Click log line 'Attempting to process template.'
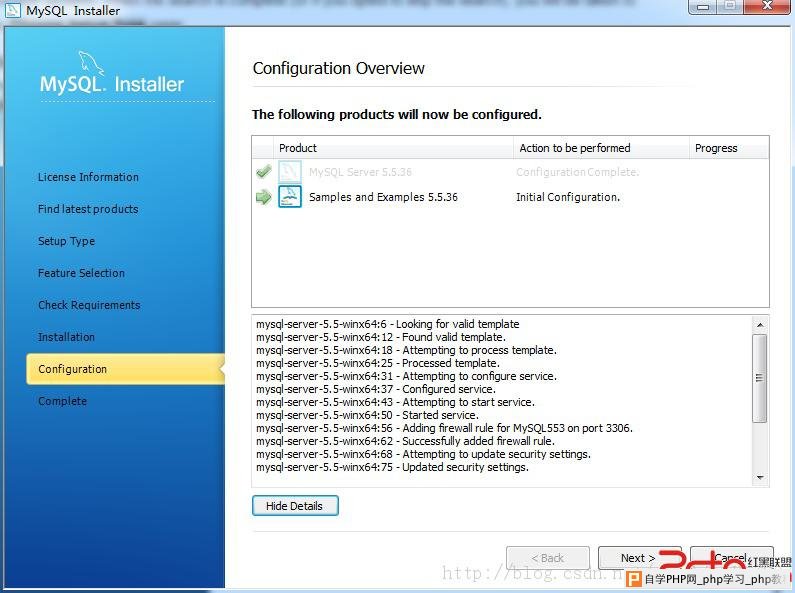The height and width of the screenshot is (593, 795). point(406,350)
